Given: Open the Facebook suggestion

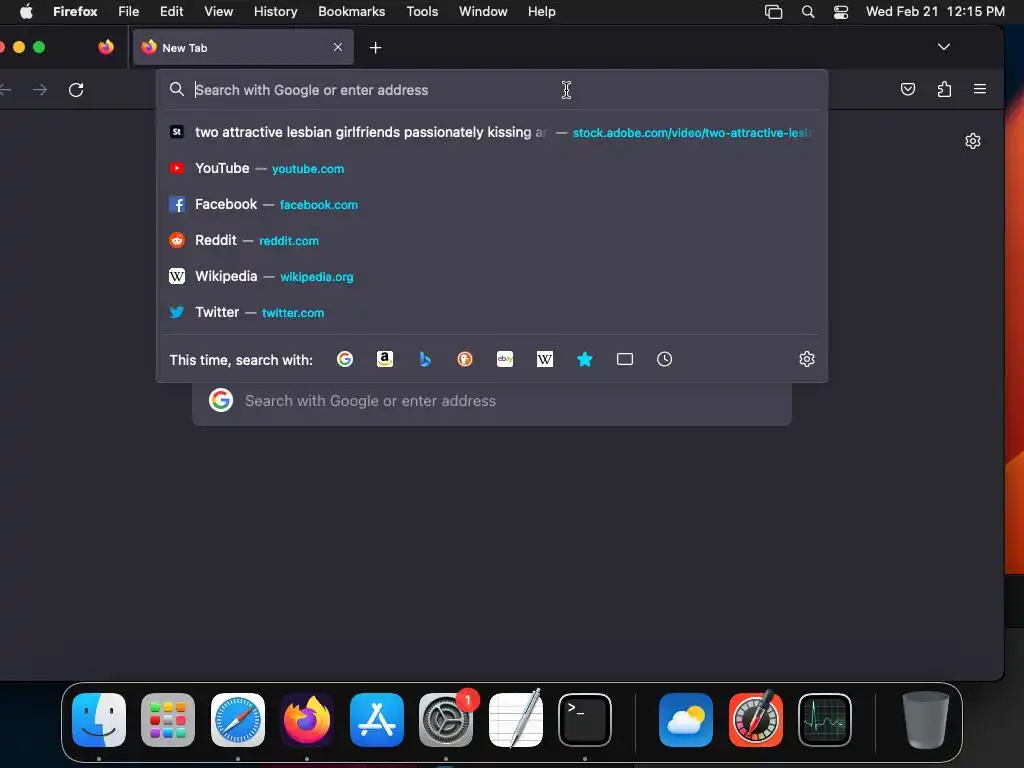Looking at the screenshot, I should 492,204.
